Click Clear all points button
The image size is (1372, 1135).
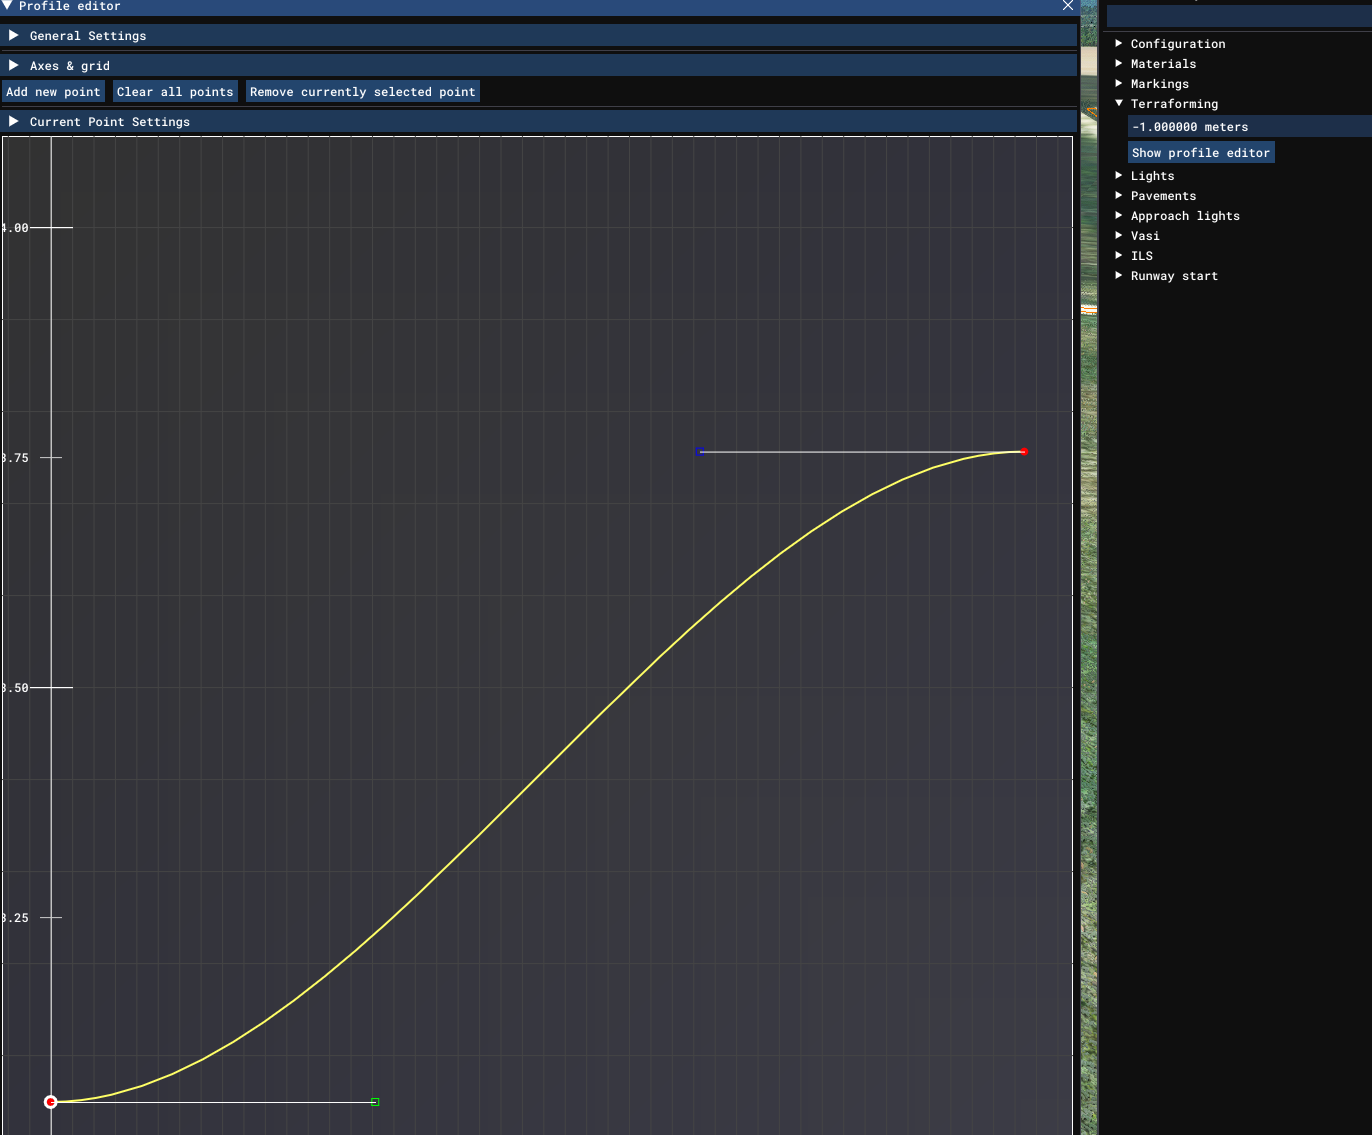(175, 92)
